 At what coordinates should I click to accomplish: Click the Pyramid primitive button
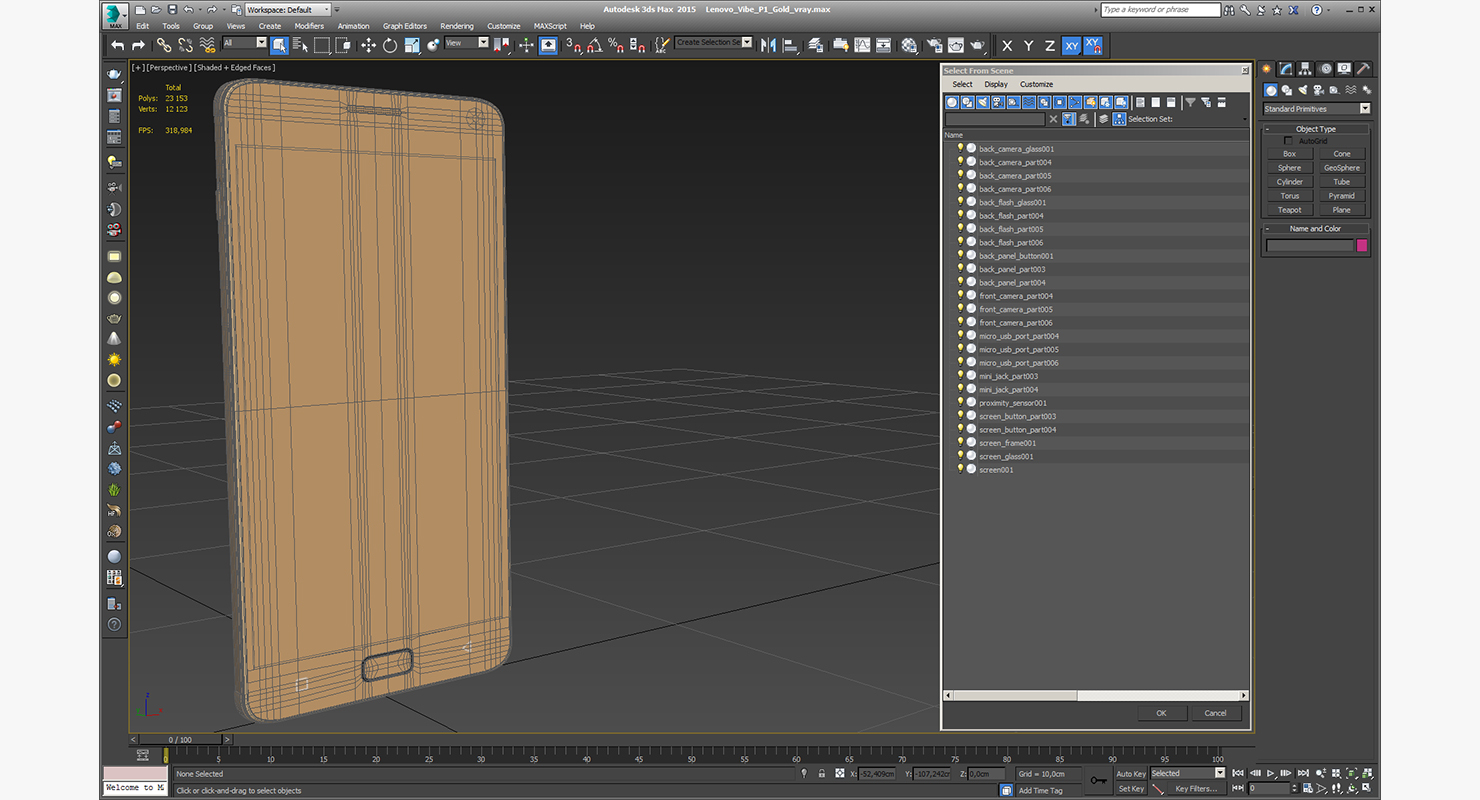click(x=1342, y=196)
